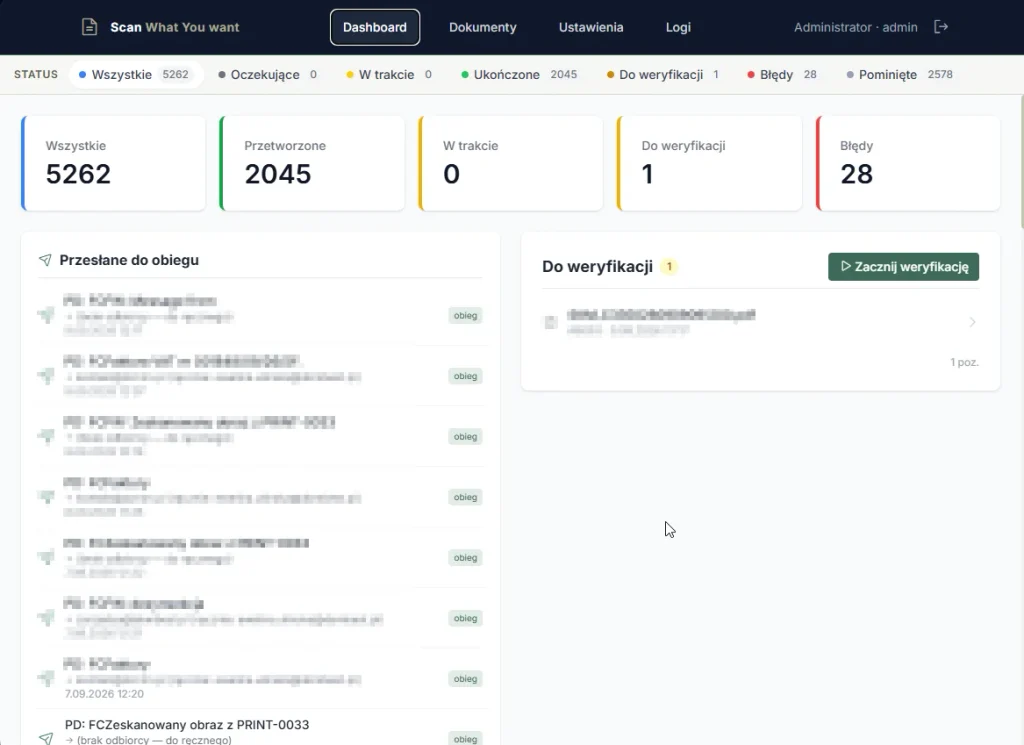This screenshot has height=745, width=1024.
Task: Click the yellow count badge beside Do weryfikacji heading
Action: (669, 266)
